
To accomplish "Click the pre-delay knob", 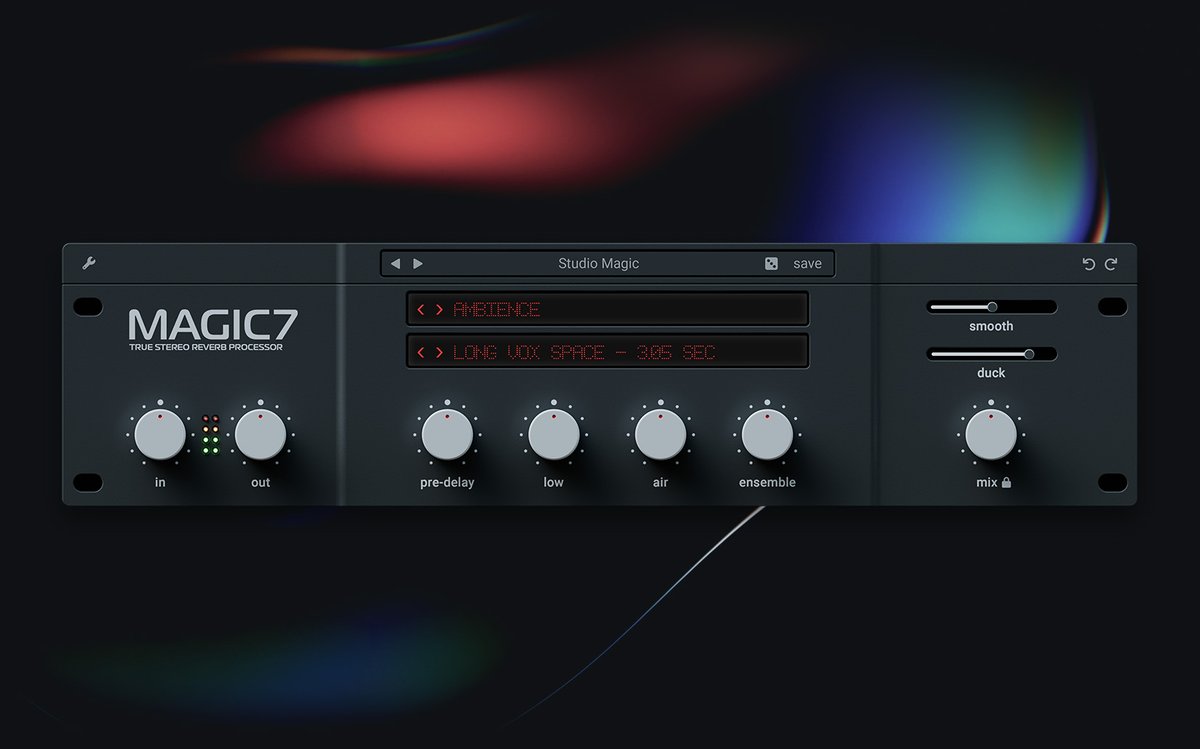I will coord(446,434).
